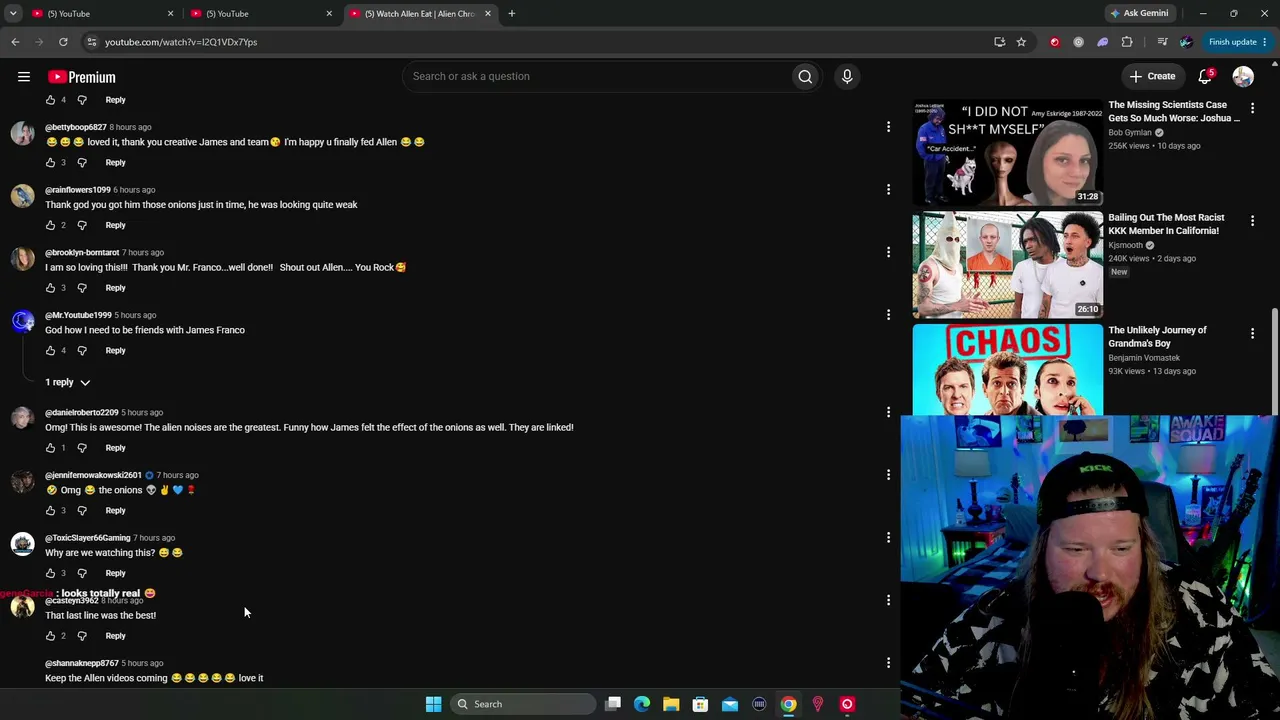Open action menu for @Mr.Youtube1999's comment
1280x720 pixels.
point(888,315)
